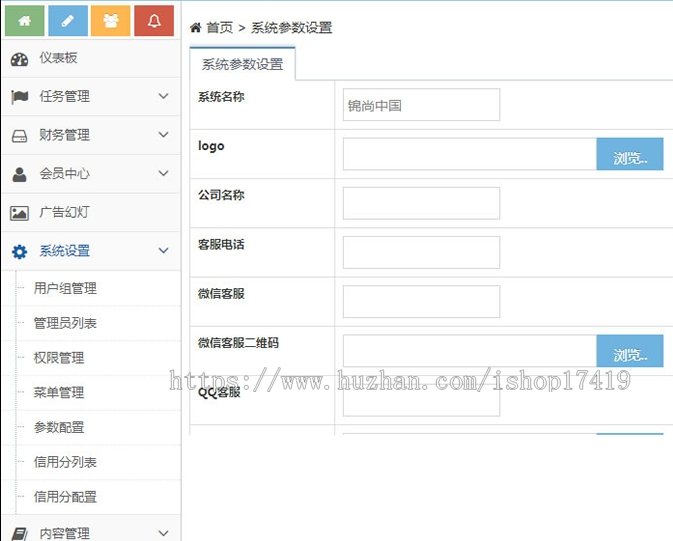The image size is (673, 541).
Task: Open 信用分列表 submenu item
Action: [65, 462]
